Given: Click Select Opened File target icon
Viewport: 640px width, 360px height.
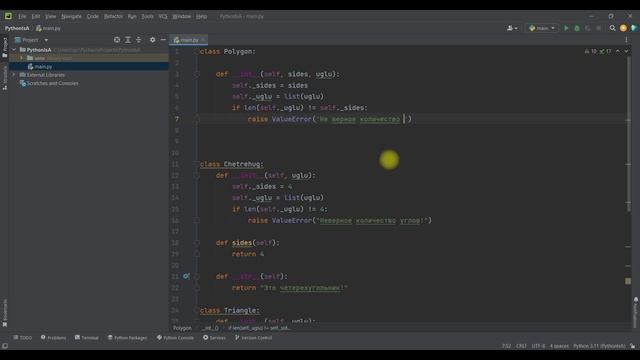Looking at the screenshot, I should [x=117, y=40].
